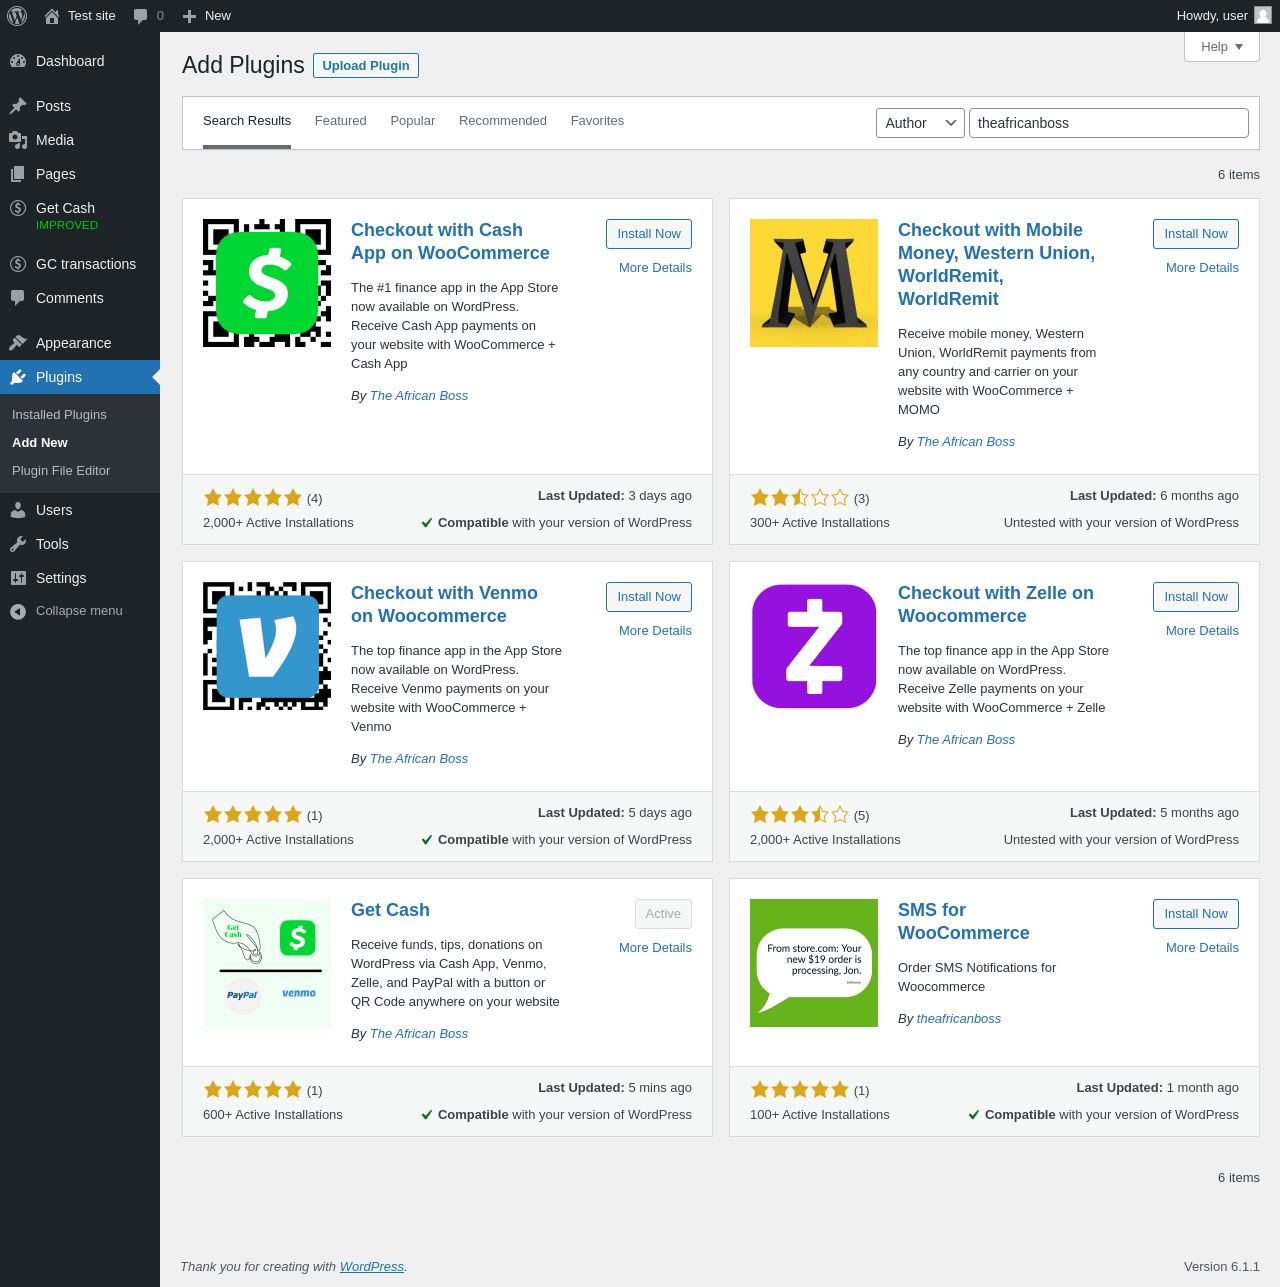Click the Venmo QR plugin thumbnail
The image size is (1280, 1287).
(x=267, y=646)
